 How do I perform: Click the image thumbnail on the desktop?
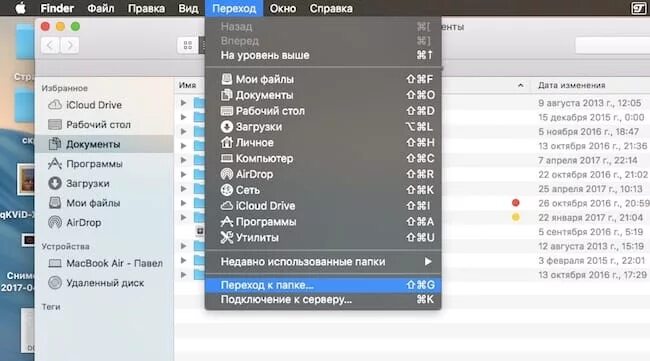[x=26, y=179]
